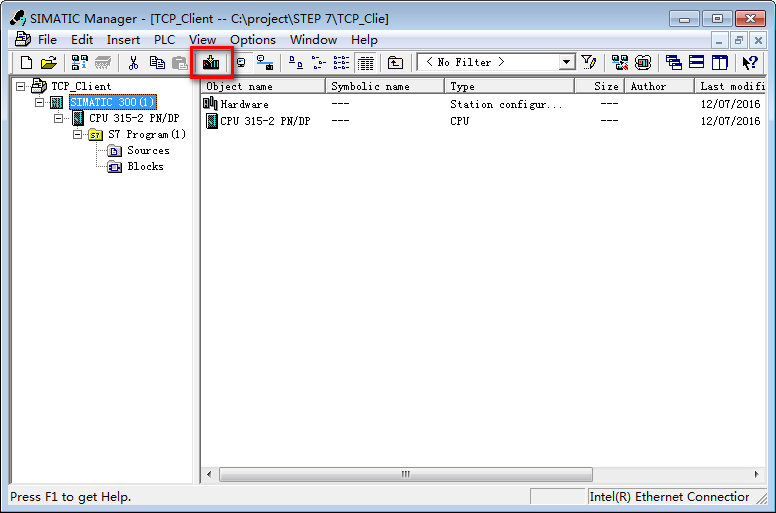Click the Station configur... type cell

coord(506,104)
